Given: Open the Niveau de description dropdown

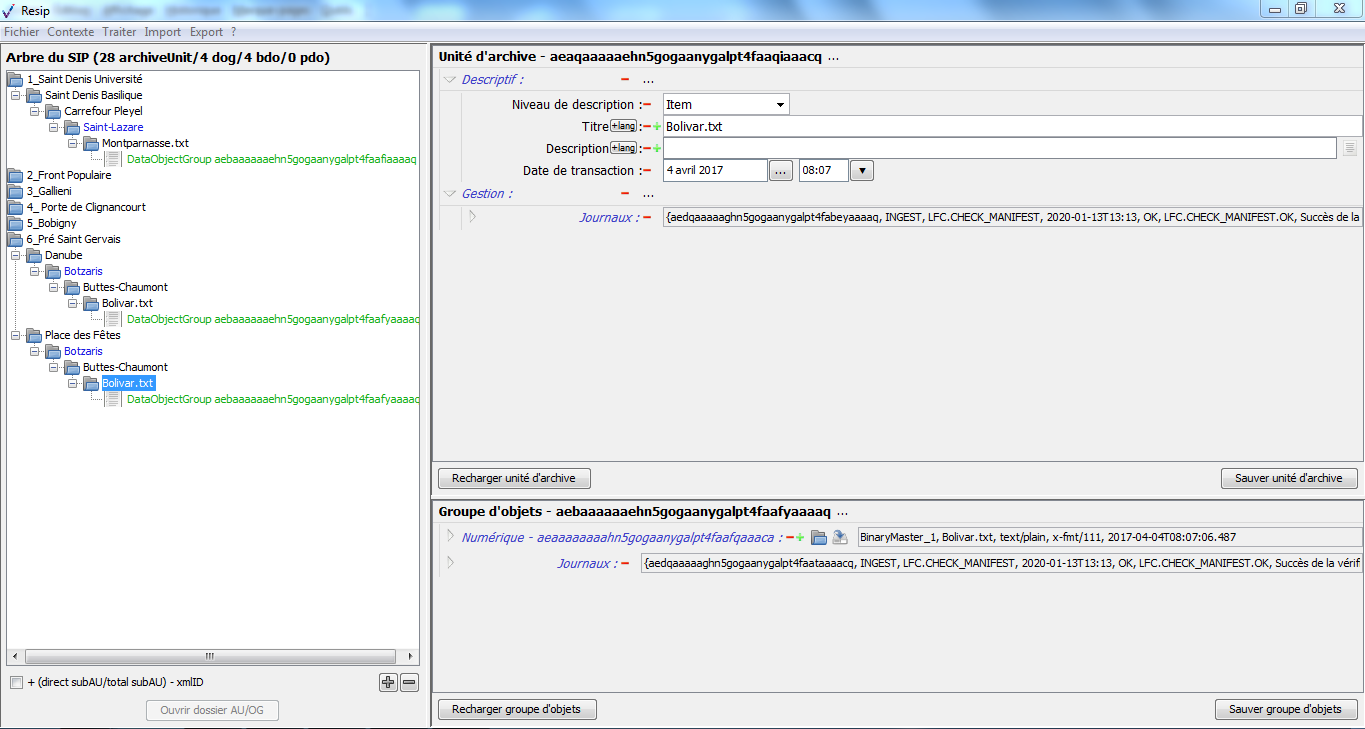Looking at the screenshot, I should point(779,104).
